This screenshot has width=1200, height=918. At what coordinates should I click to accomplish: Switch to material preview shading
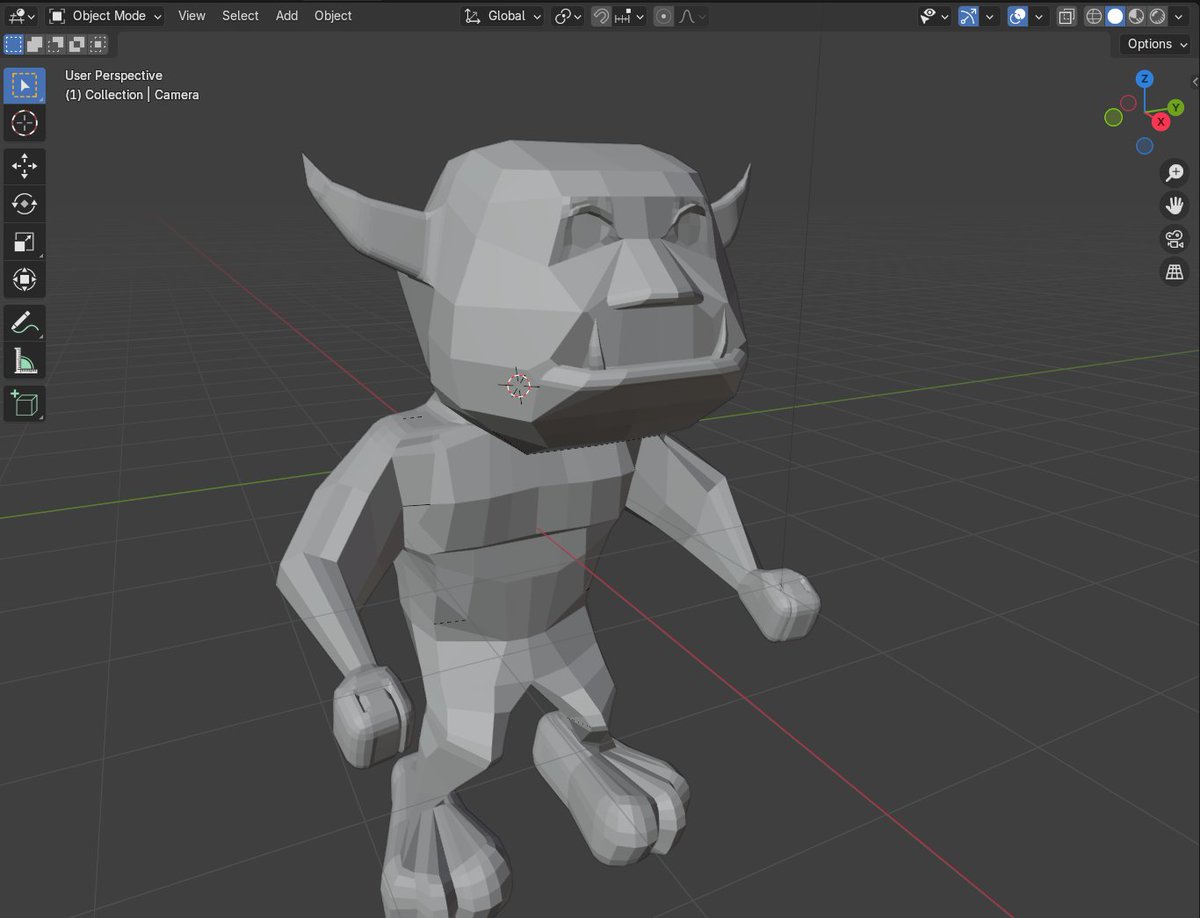[x=1135, y=16]
